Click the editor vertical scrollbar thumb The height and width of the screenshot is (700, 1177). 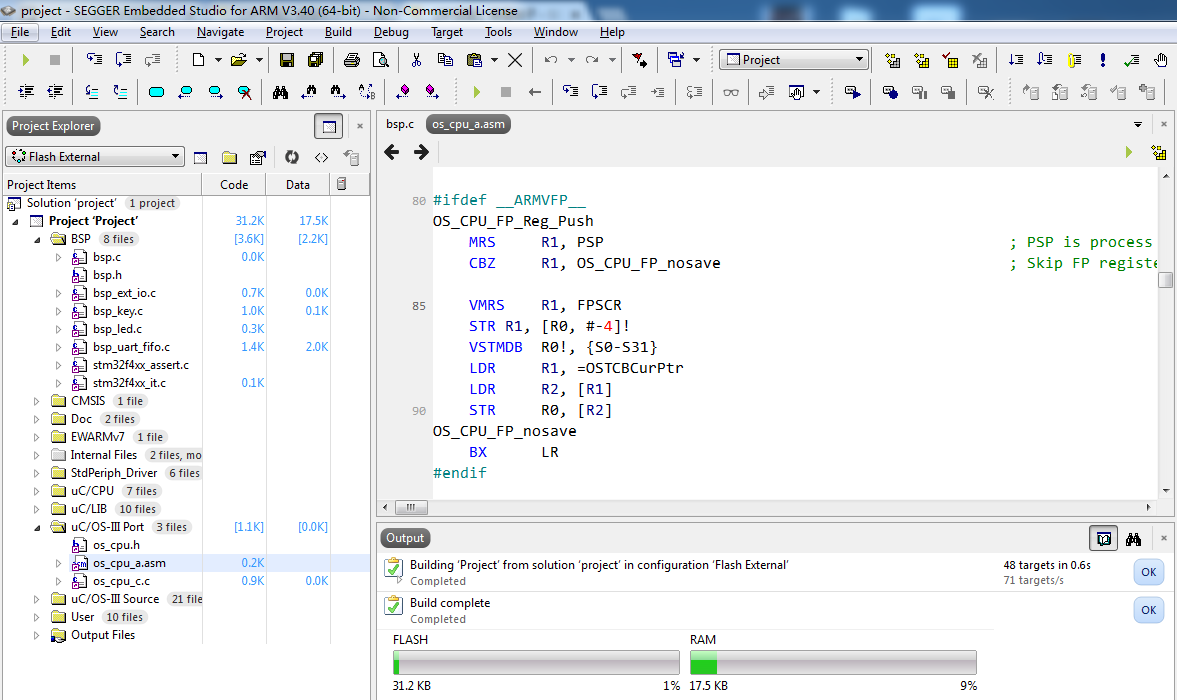click(x=1165, y=280)
